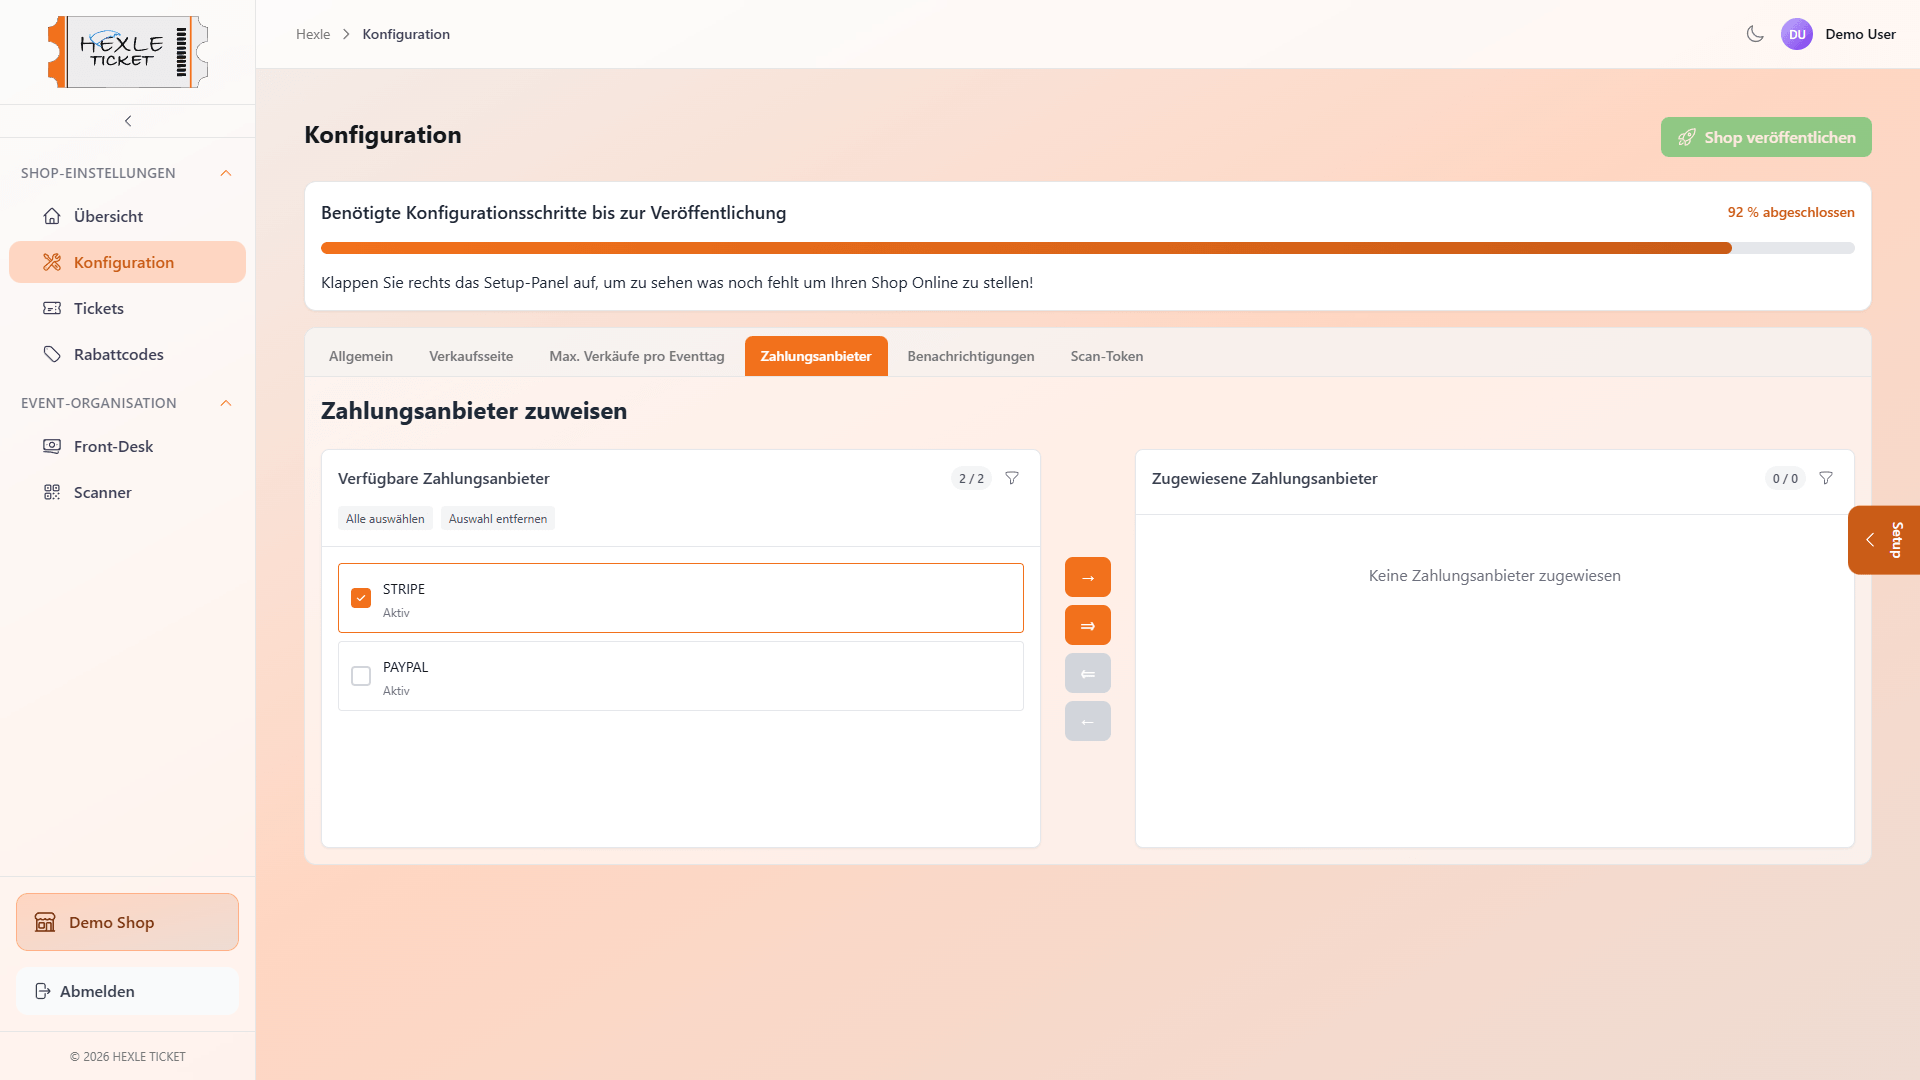This screenshot has width=1920, height=1080.
Task: Open Rabattcodes in sidebar
Action: (x=118, y=354)
